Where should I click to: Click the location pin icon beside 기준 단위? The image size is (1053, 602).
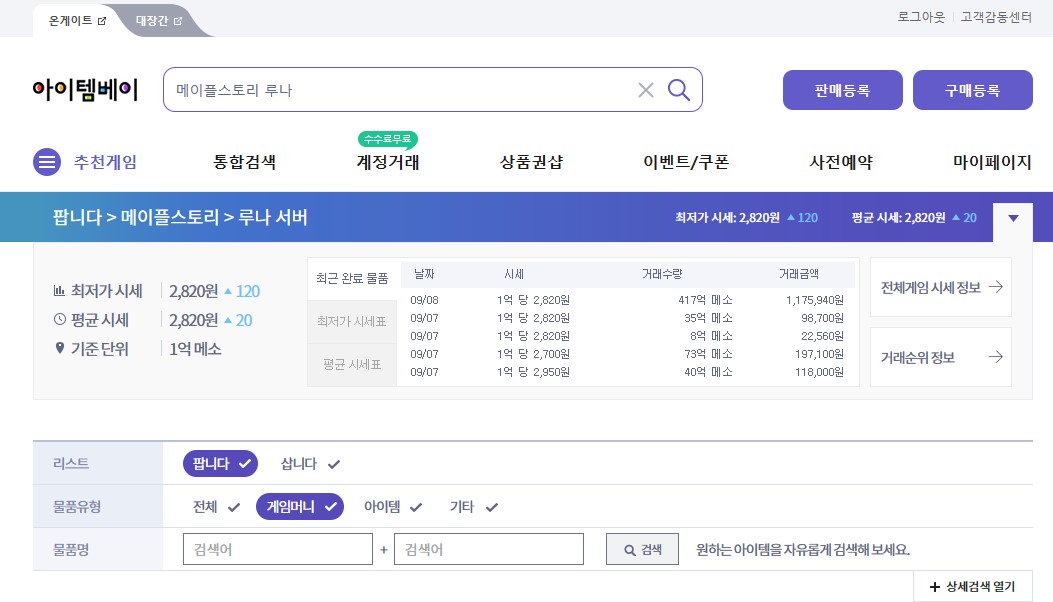point(60,348)
